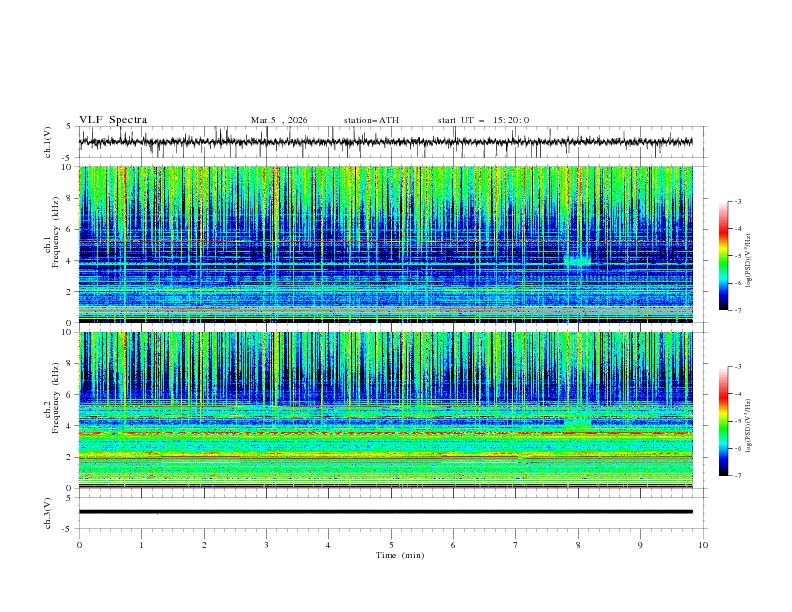Click time-axis tick label "5"

point(391,545)
